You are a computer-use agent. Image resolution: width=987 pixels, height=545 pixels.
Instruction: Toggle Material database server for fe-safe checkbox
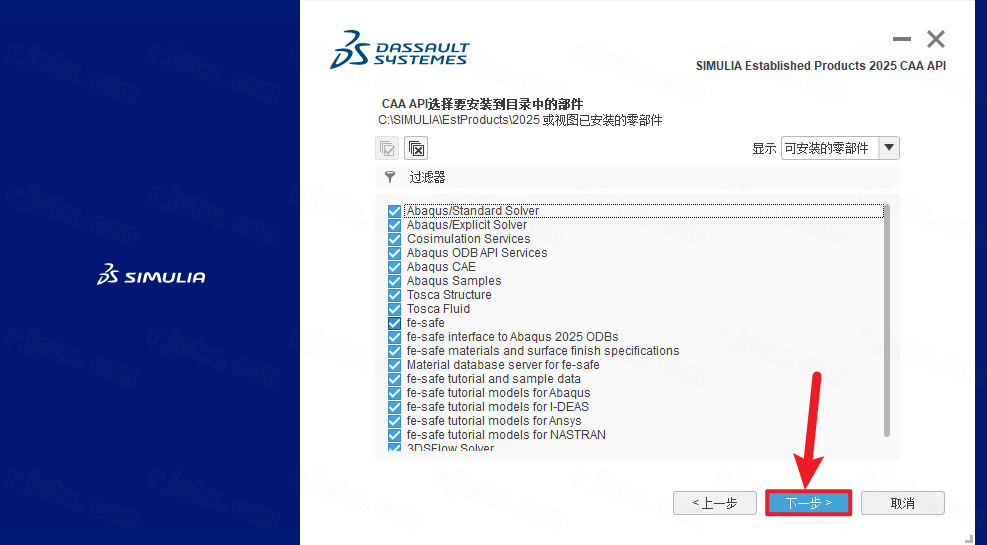(x=395, y=365)
